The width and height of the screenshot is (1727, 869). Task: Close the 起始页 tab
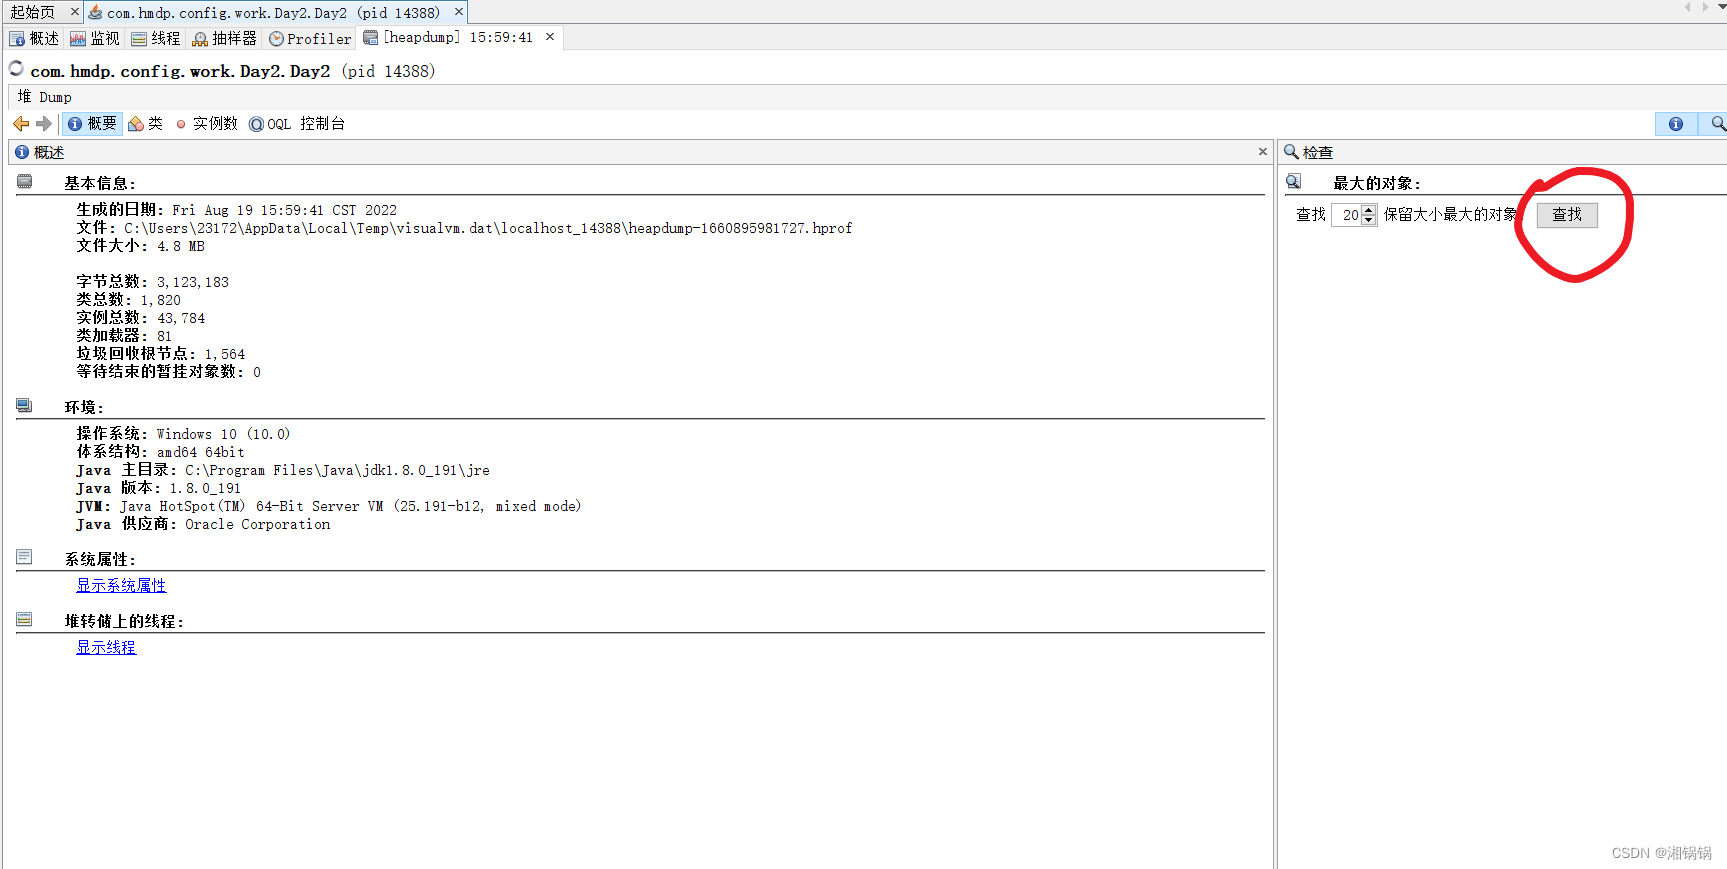tap(74, 12)
